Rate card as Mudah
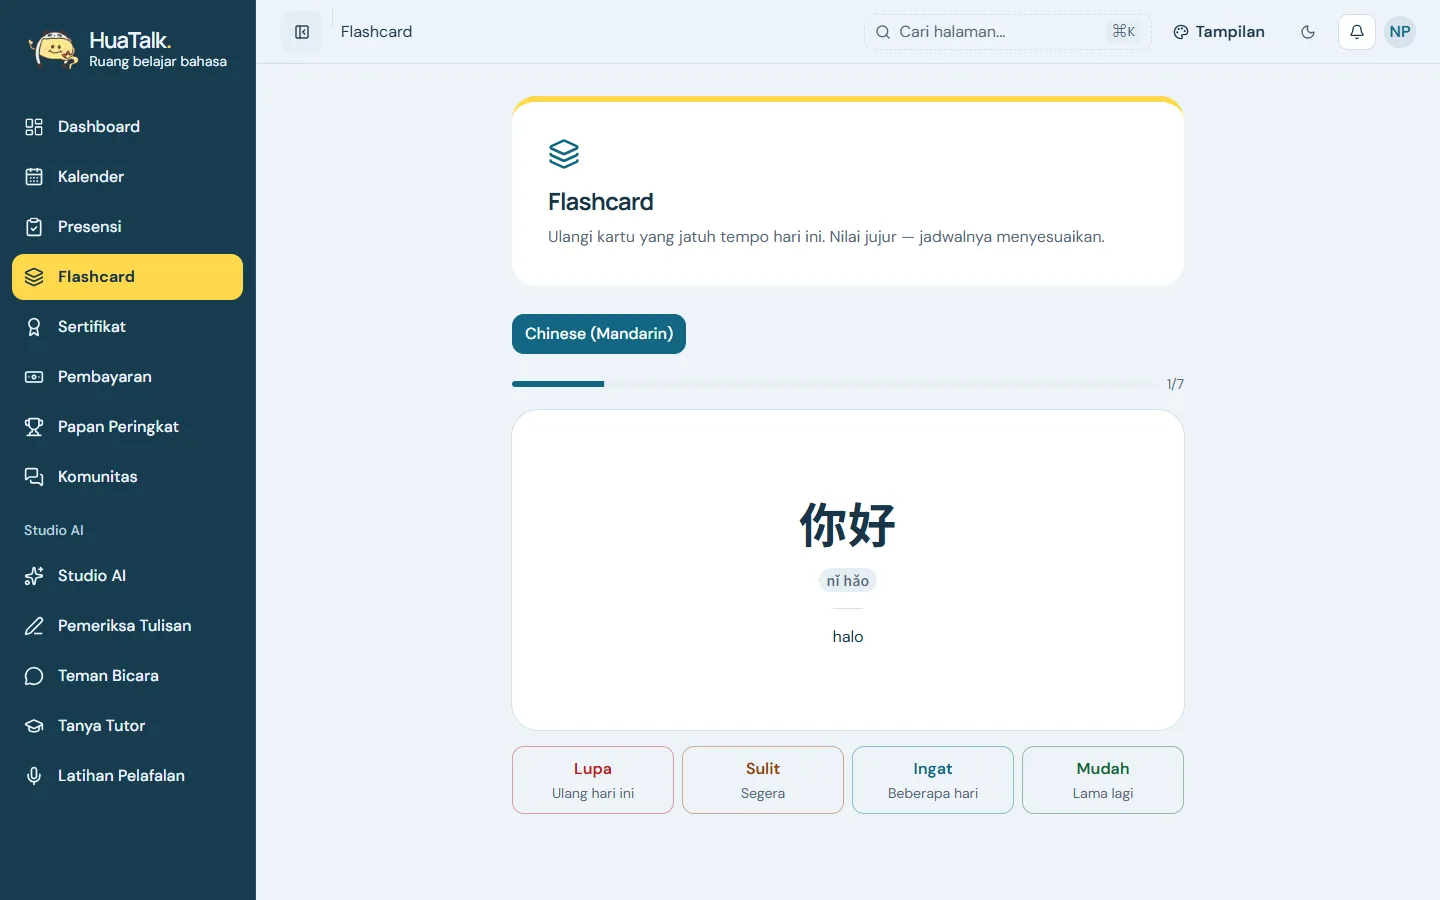This screenshot has width=1440, height=900. (x=1103, y=780)
